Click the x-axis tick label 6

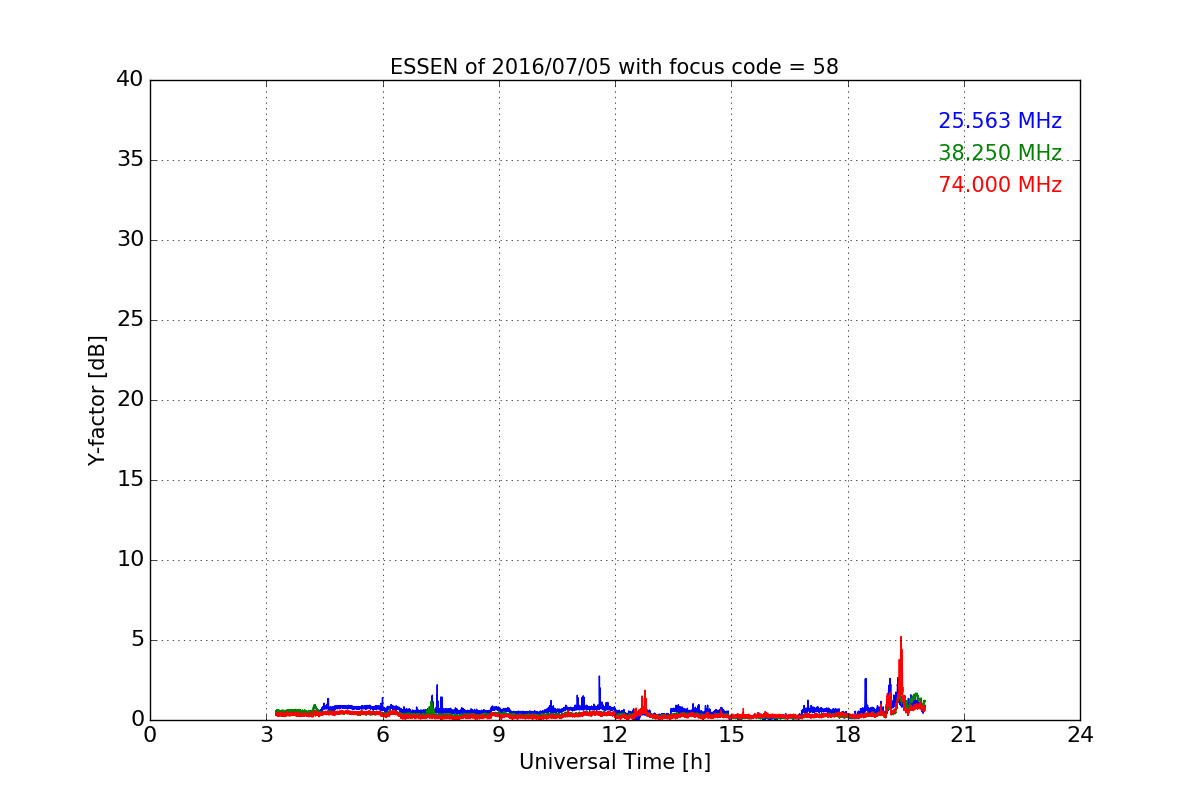[x=382, y=735]
